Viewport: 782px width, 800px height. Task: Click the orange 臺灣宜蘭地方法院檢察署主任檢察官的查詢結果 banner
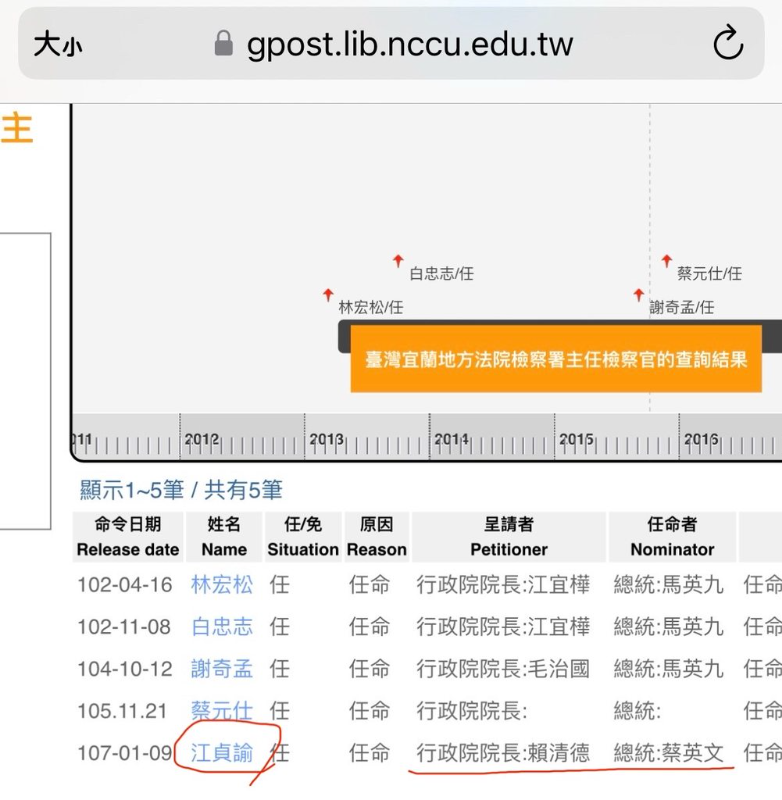pyautogui.click(x=556, y=359)
